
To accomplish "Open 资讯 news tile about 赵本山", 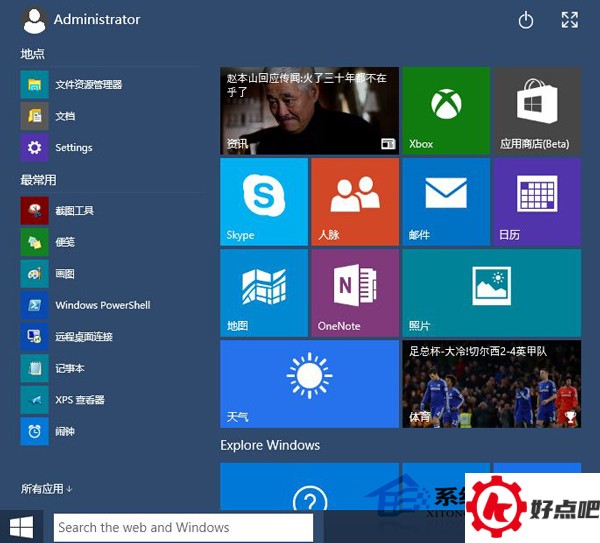I will tap(310, 111).
